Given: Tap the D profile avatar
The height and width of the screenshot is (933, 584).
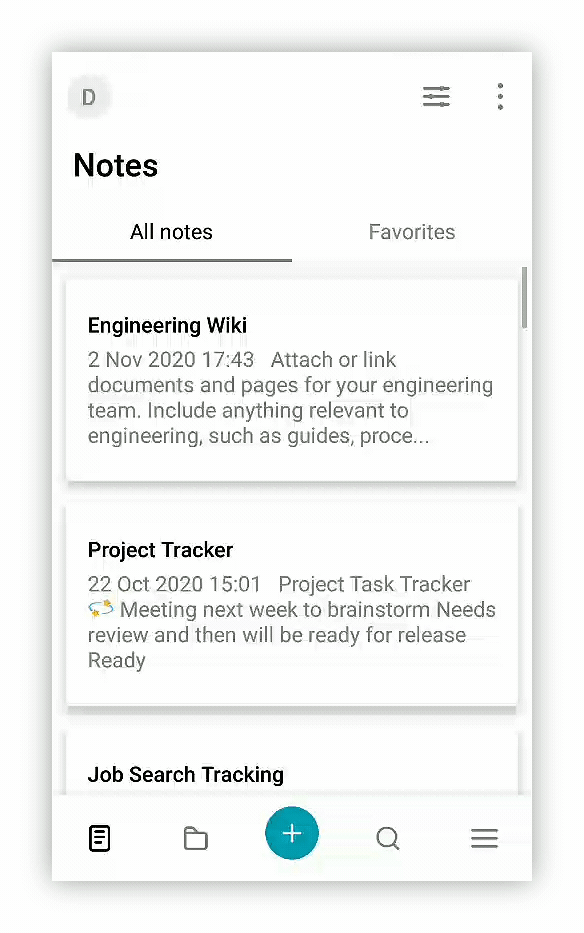Looking at the screenshot, I should click(x=89, y=97).
